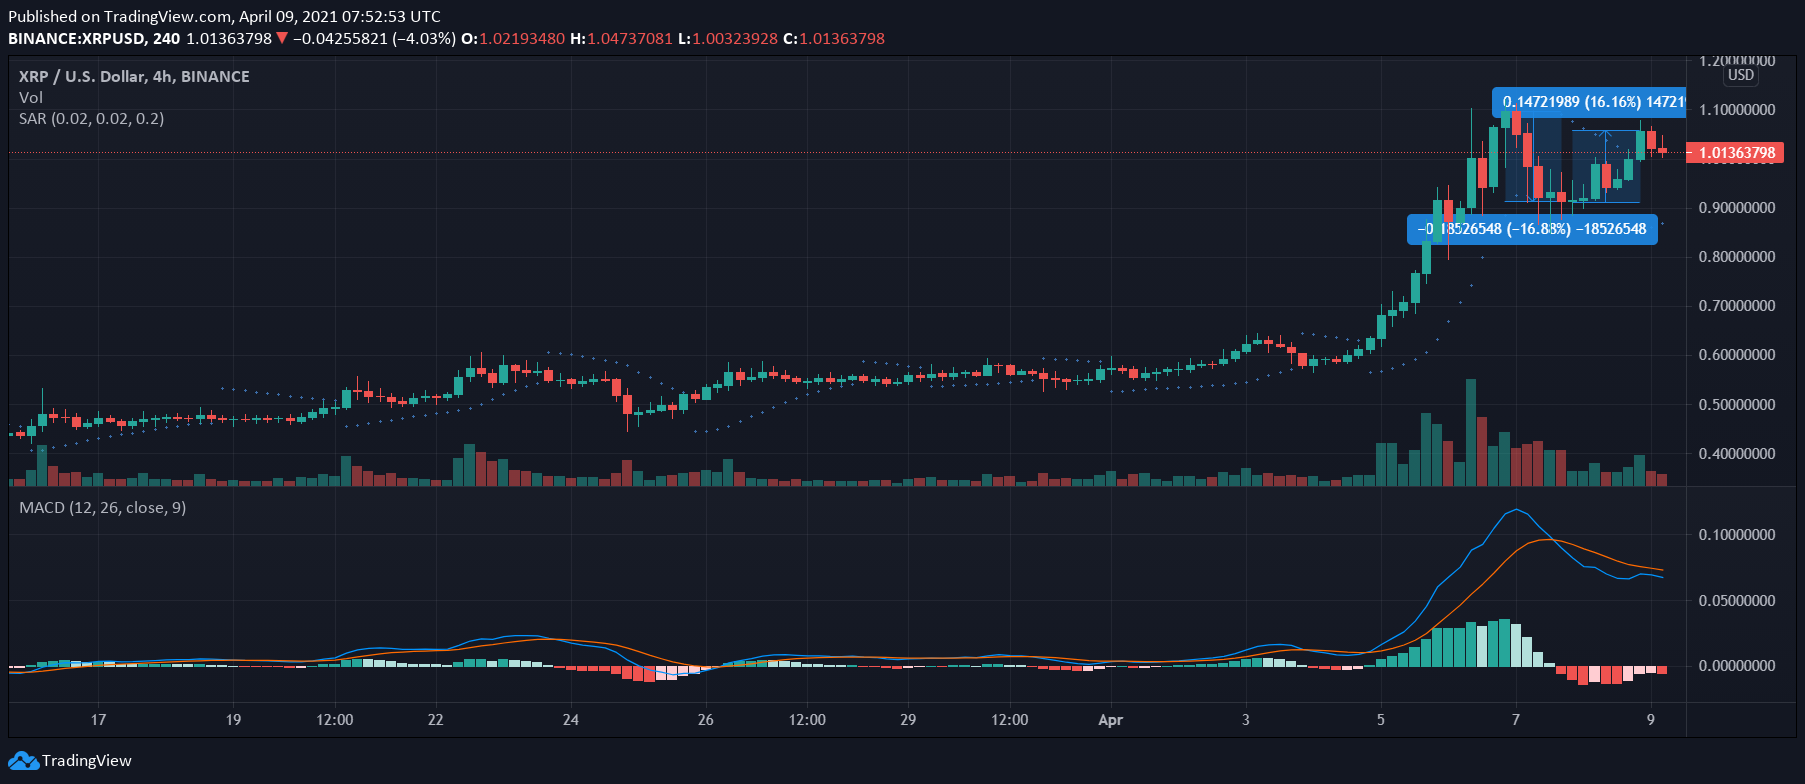Click the -16.83% price range measurement label
The height and width of the screenshot is (784, 1805).
click(1532, 229)
